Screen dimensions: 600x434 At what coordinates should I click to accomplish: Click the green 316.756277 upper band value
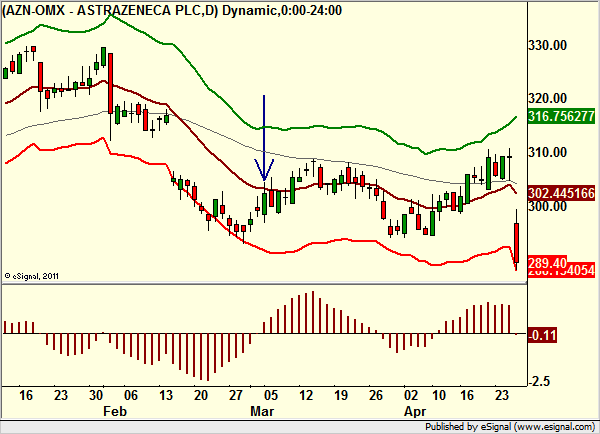561,116
